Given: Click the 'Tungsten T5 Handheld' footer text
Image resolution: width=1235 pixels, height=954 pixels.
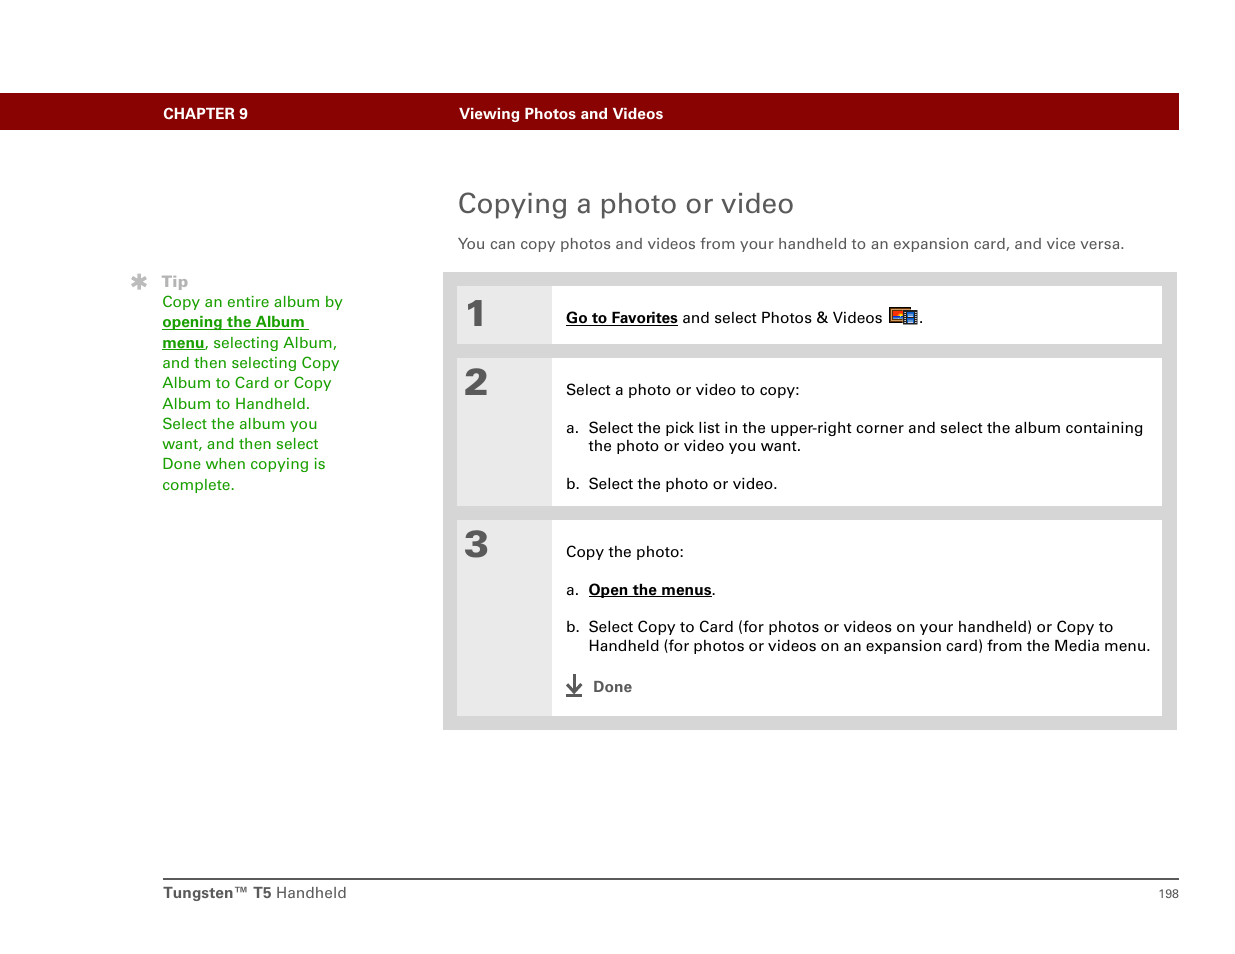Looking at the screenshot, I should point(255,893).
